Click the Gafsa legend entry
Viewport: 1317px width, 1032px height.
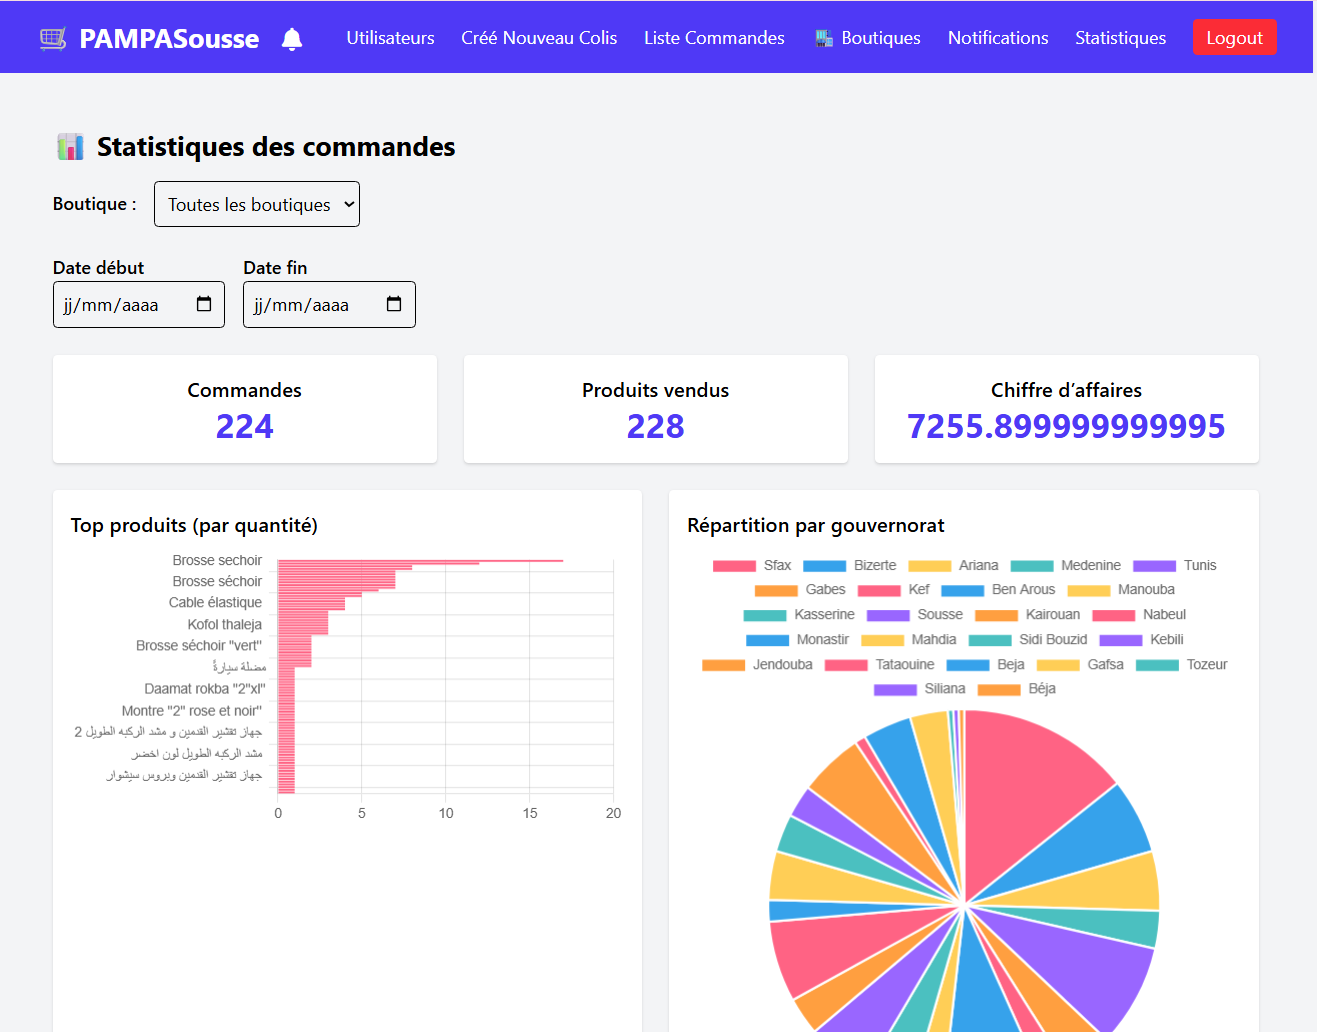(1080, 665)
